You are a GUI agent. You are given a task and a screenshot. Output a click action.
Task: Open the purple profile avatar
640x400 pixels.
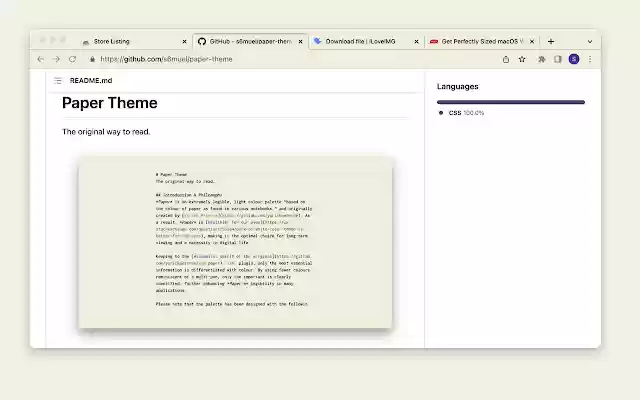pos(574,59)
